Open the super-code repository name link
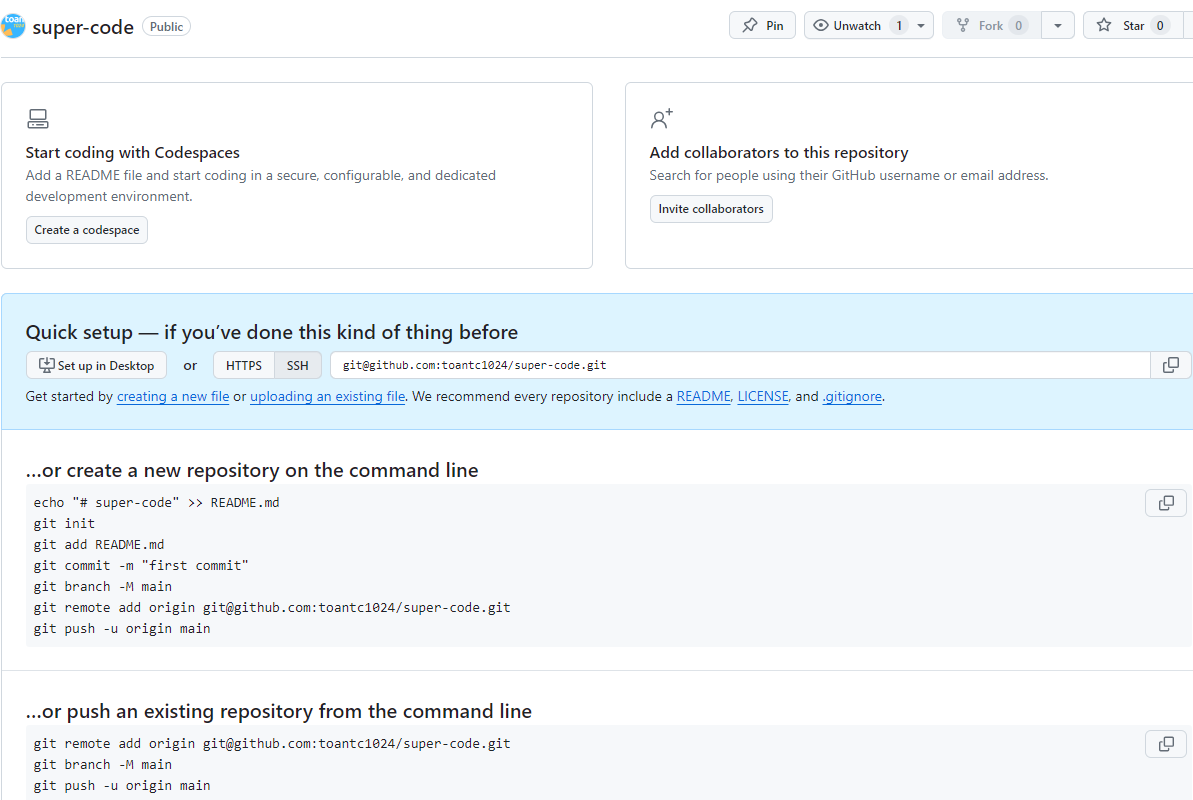This screenshot has width=1193, height=800. 83,27
